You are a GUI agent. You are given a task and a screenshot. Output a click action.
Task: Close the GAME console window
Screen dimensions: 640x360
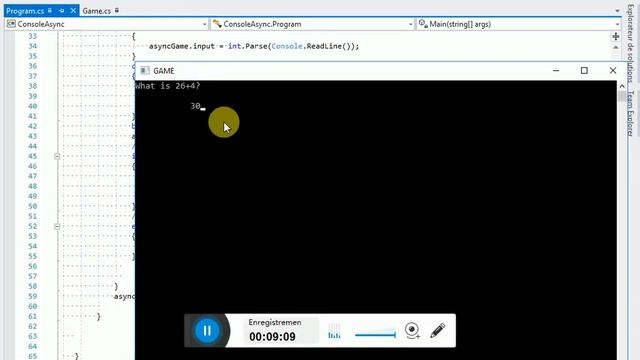[x=613, y=71]
